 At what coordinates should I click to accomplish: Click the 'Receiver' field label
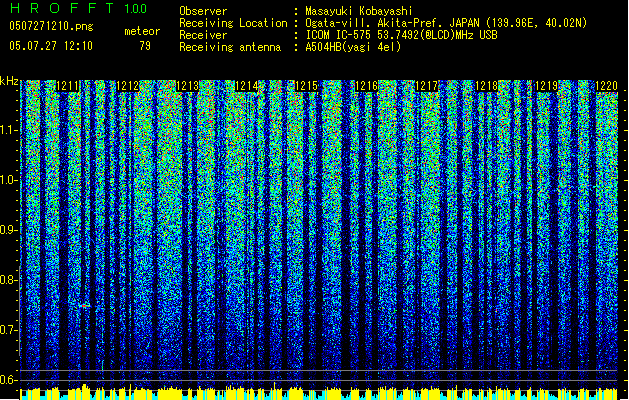pos(203,35)
